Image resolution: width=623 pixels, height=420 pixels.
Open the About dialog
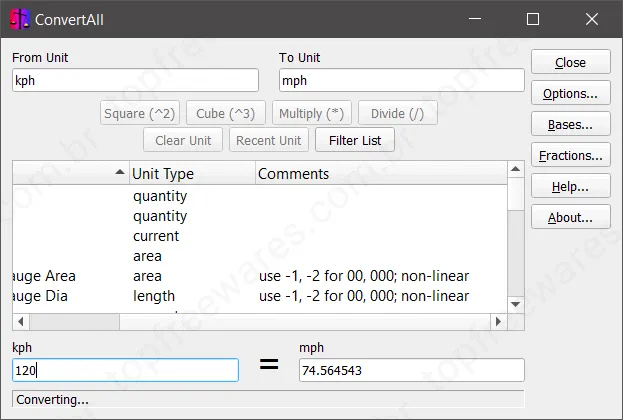[x=571, y=217]
